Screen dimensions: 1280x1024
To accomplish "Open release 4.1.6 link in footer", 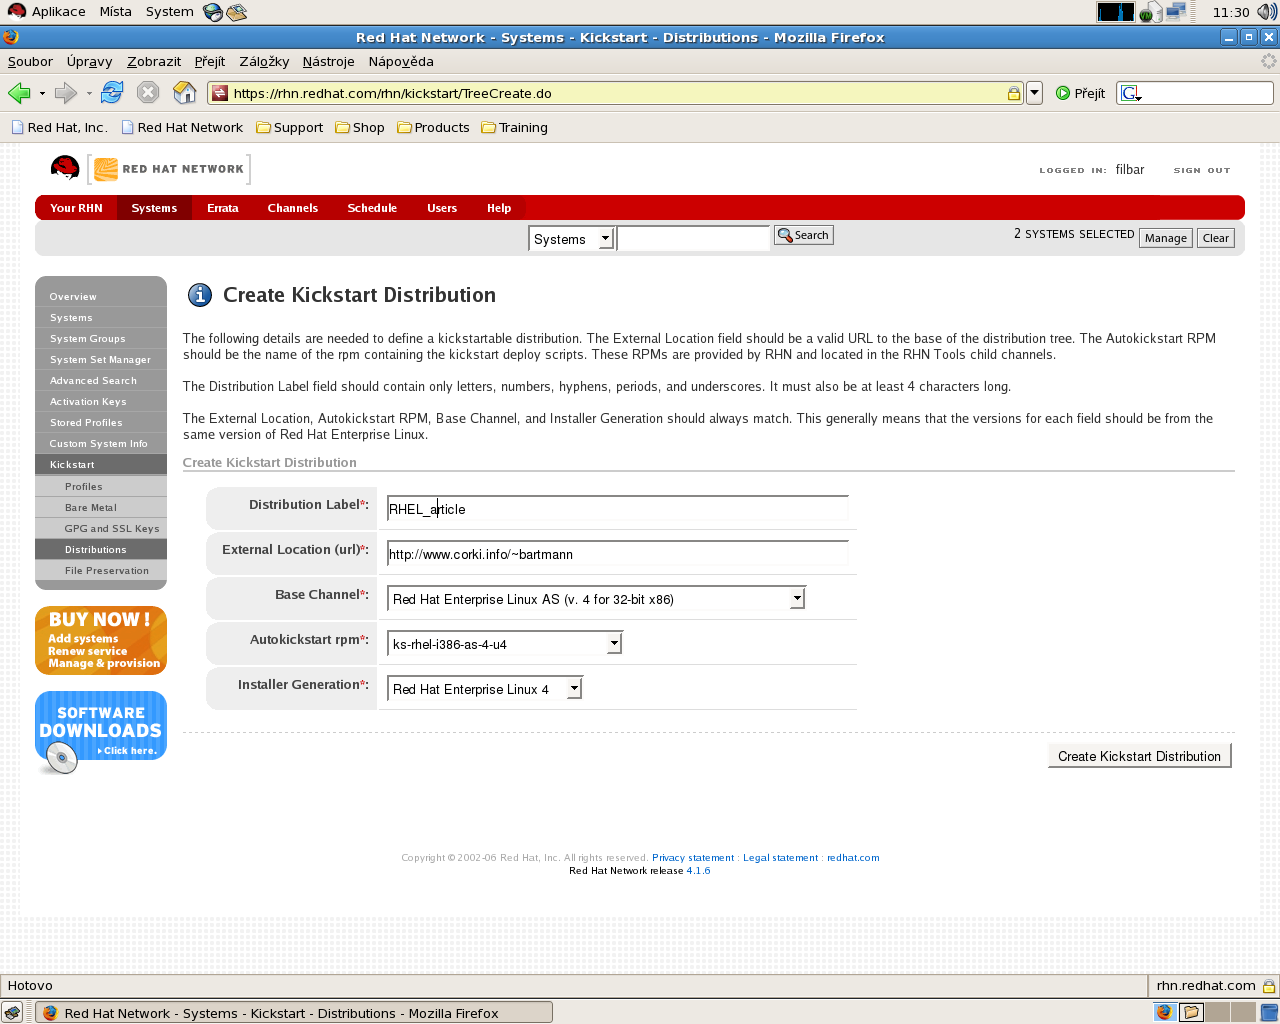I will (x=698, y=871).
